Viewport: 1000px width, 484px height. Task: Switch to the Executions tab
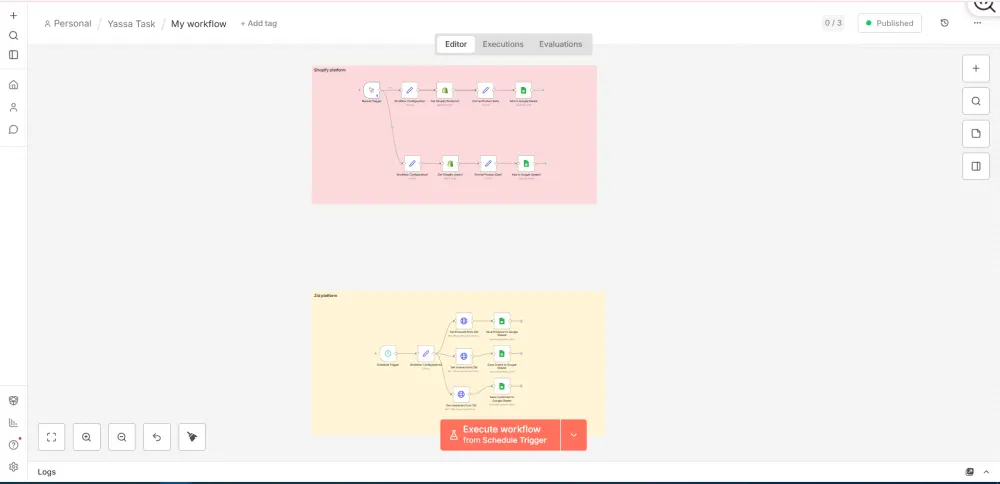point(503,44)
